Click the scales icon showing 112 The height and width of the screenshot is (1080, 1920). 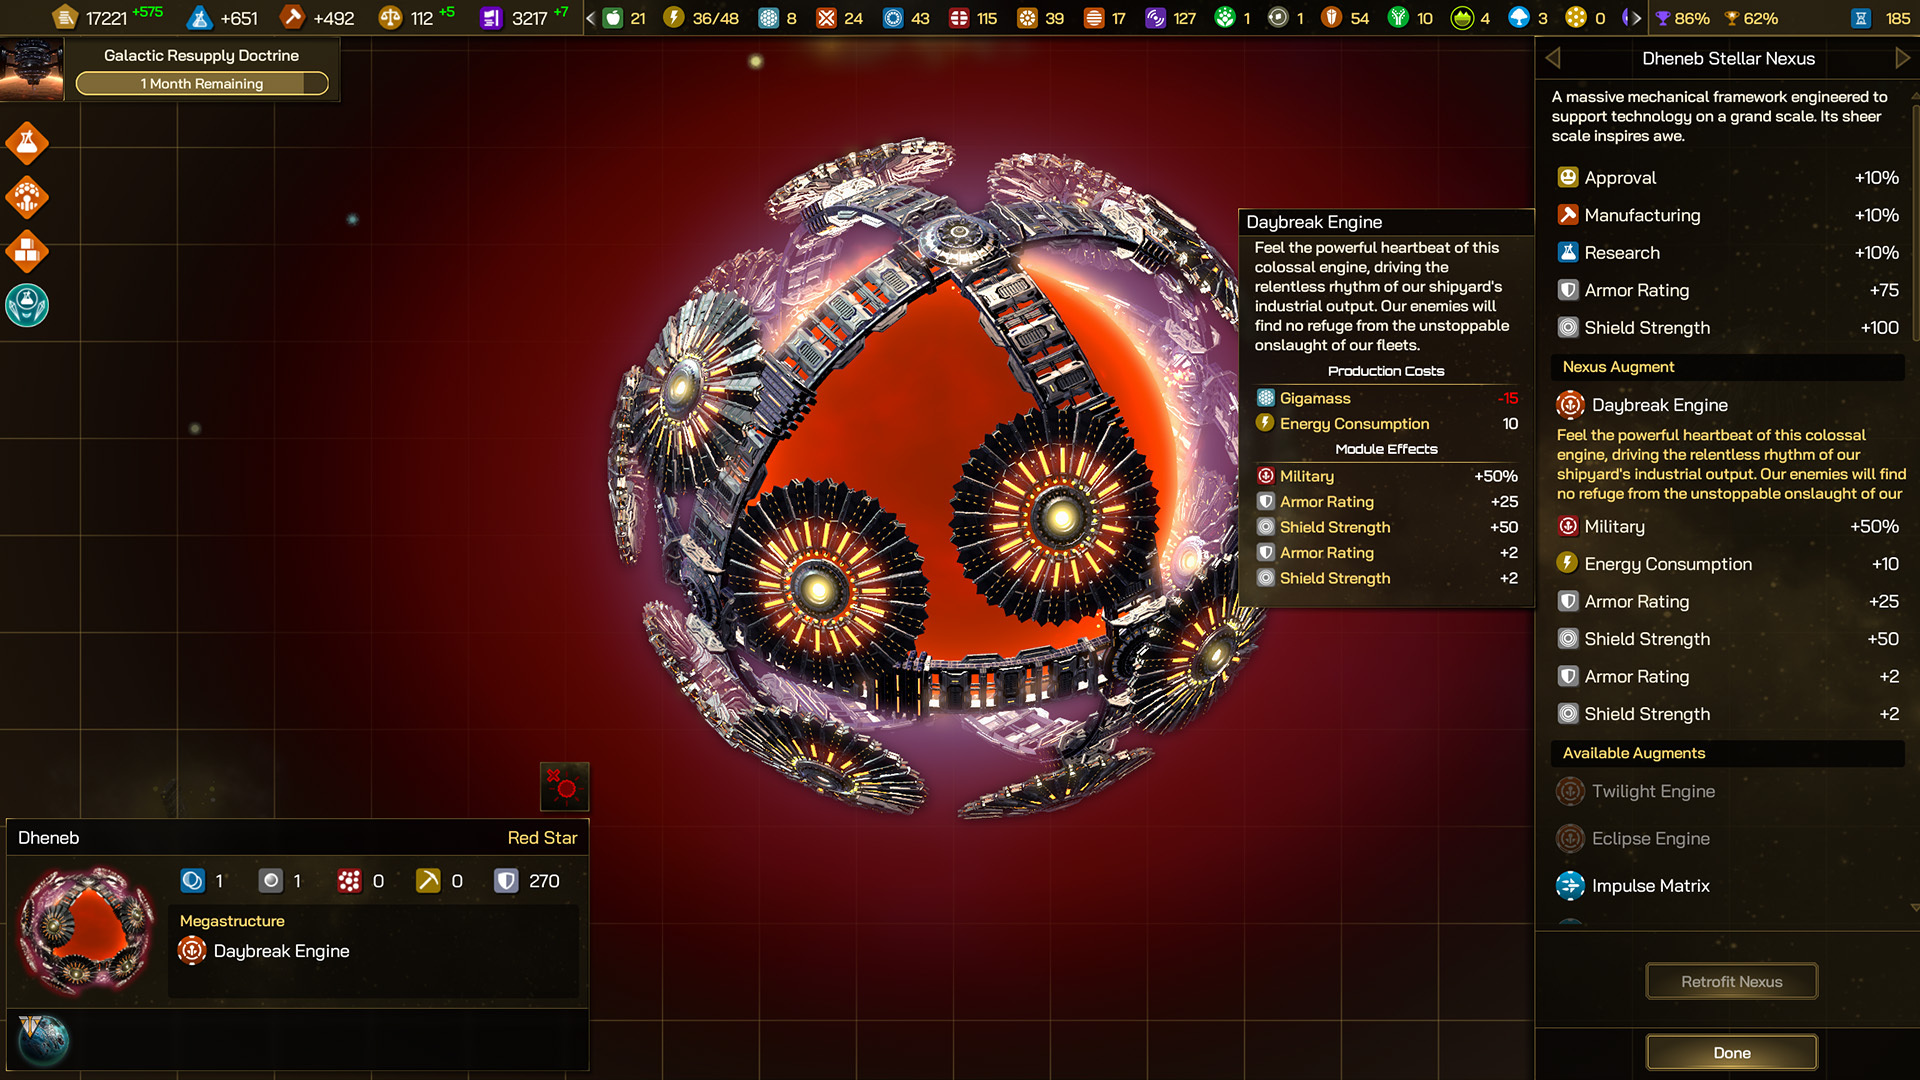(390, 18)
